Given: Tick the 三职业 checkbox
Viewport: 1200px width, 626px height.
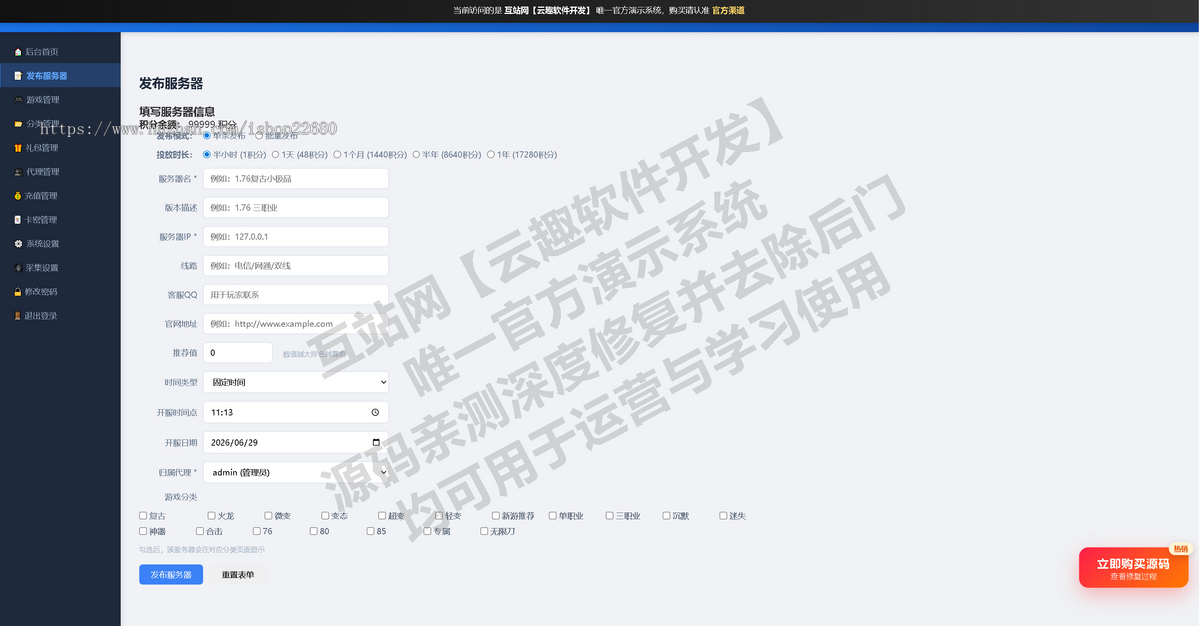Looking at the screenshot, I should pyautogui.click(x=610, y=516).
